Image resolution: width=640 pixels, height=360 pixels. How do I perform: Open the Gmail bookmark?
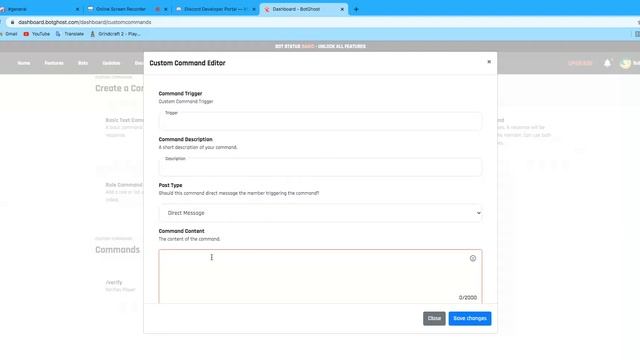pos(9,34)
